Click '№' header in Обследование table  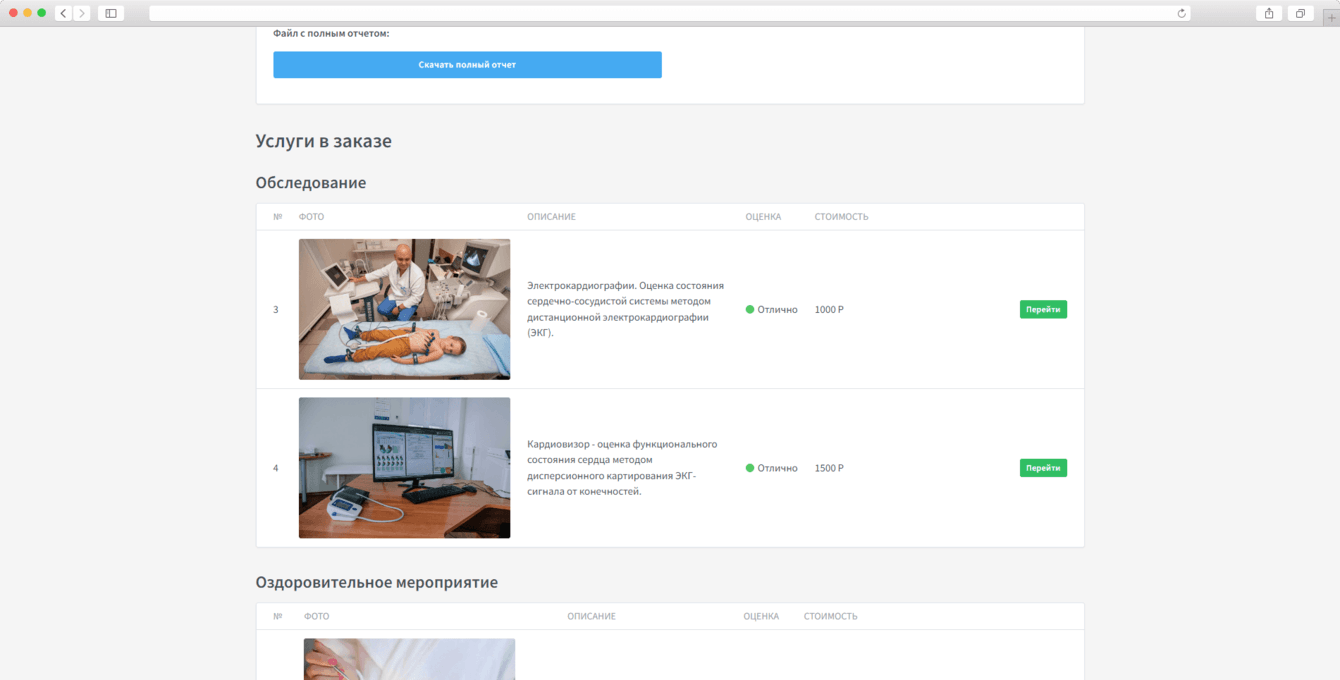point(277,217)
